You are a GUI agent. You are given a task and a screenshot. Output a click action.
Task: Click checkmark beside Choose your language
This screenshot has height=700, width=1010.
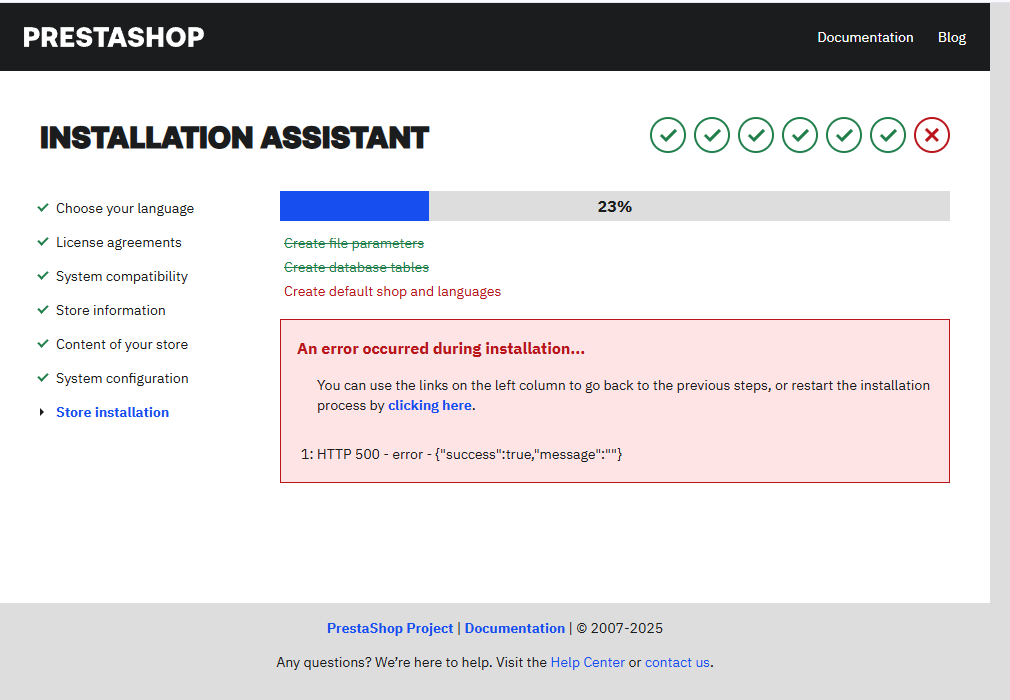coord(43,207)
